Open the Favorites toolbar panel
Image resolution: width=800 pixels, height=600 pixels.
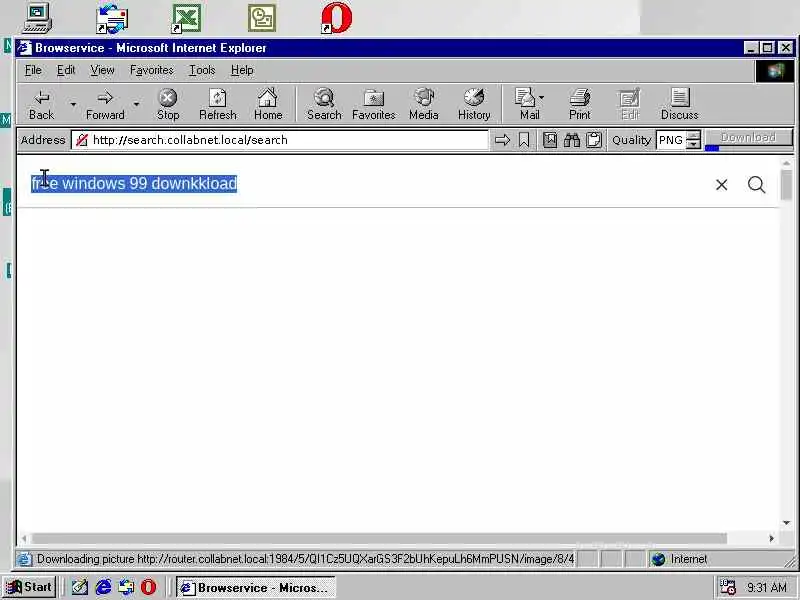[373, 105]
